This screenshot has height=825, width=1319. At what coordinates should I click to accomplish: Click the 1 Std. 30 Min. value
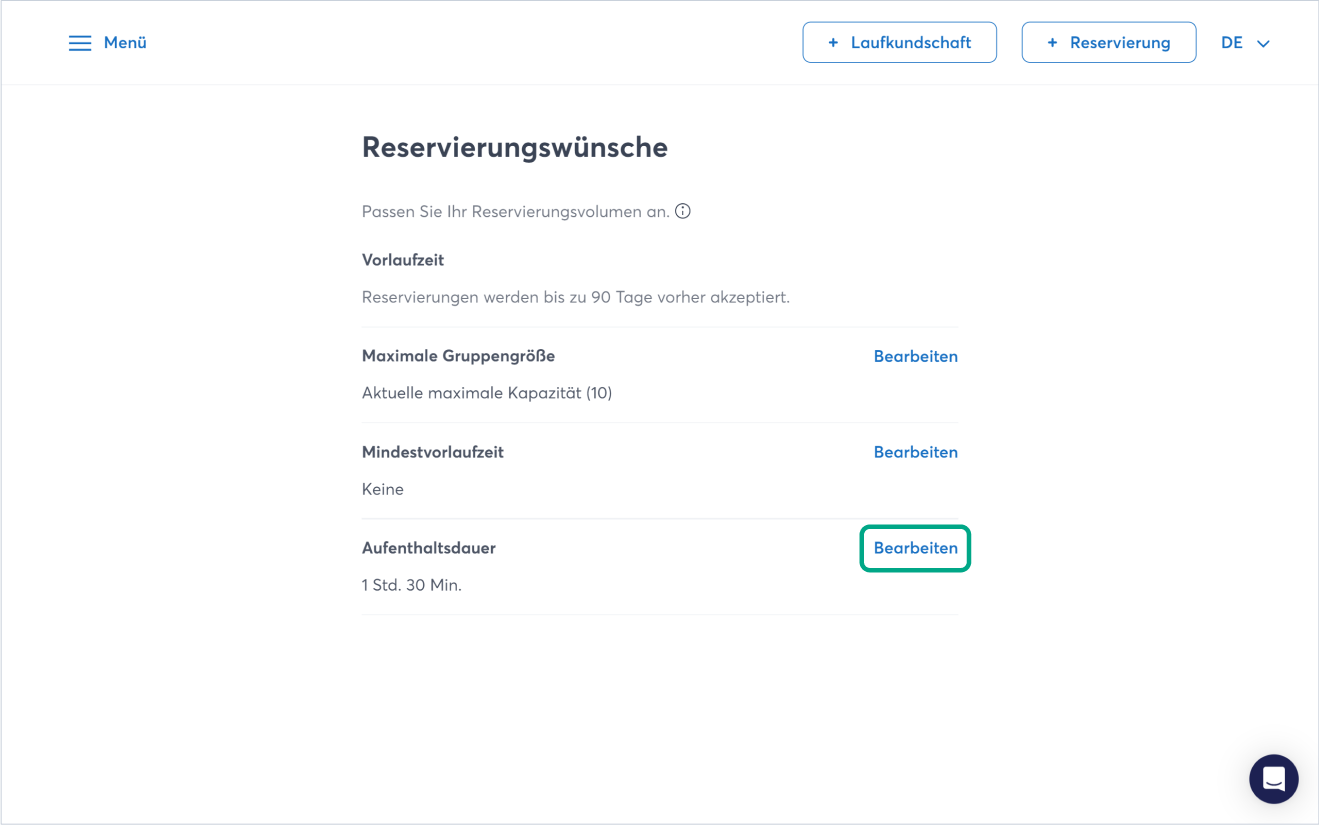tap(411, 585)
